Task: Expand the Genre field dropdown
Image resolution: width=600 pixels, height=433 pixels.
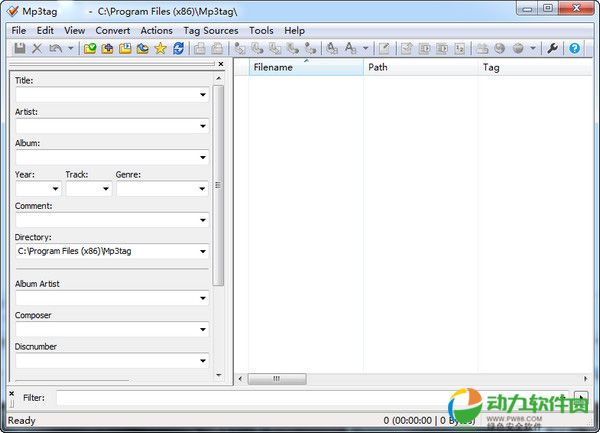Action: [202, 189]
